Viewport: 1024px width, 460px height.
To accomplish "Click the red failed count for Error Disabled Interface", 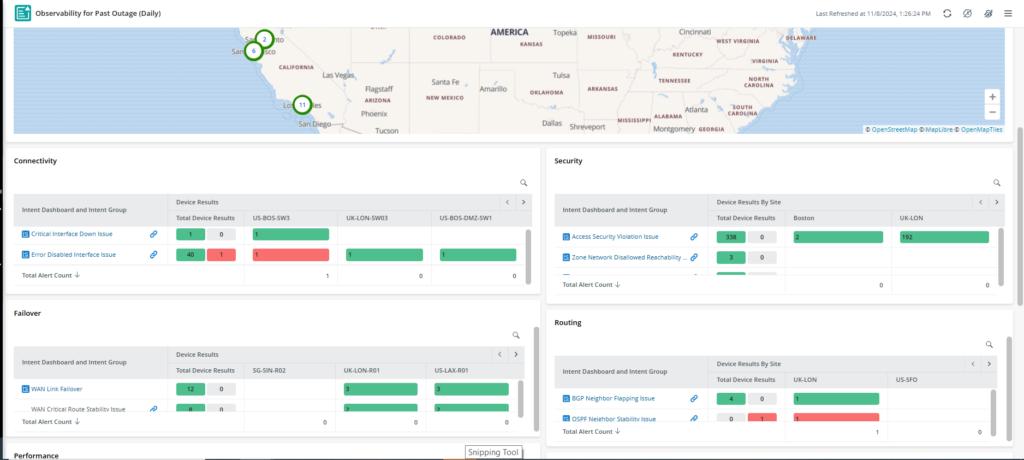I will click(221, 255).
